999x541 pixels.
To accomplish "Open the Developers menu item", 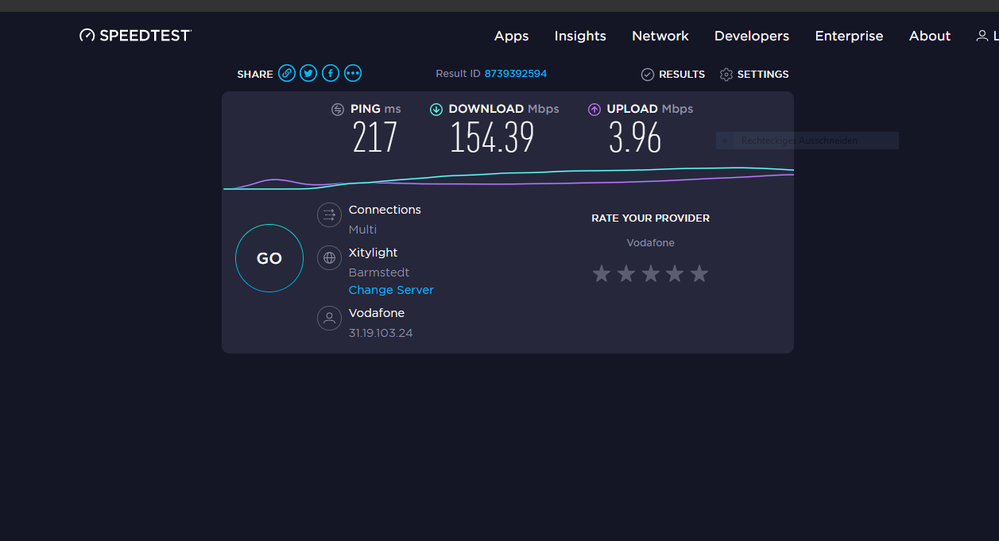I will pyautogui.click(x=751, y=36).
